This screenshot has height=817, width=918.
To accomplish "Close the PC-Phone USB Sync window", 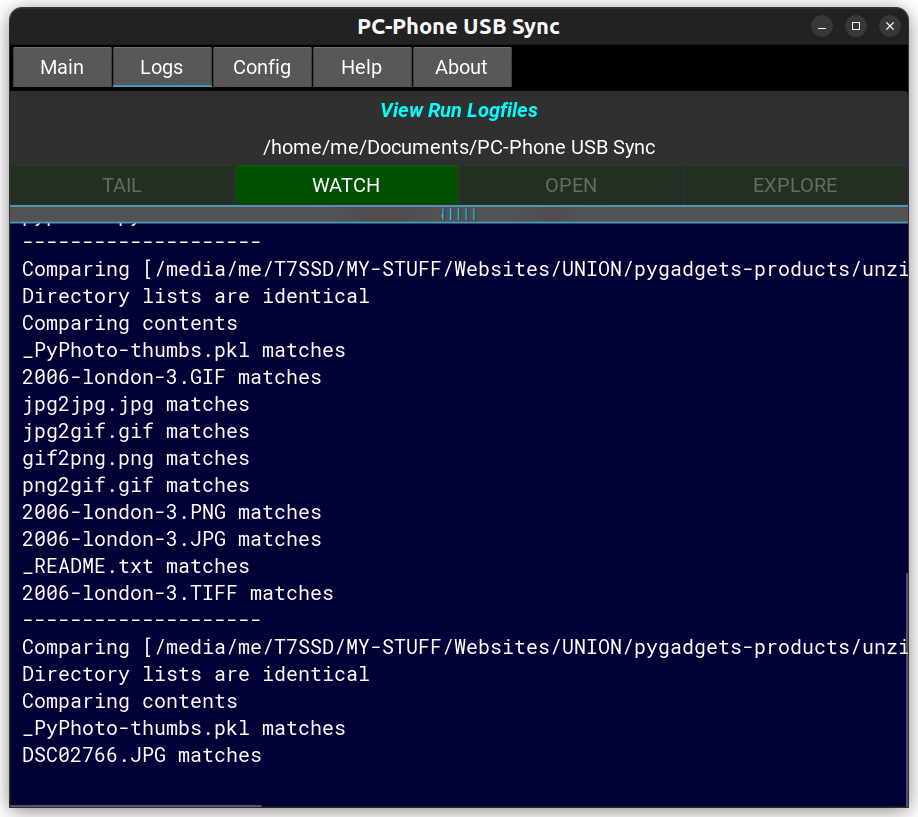I will pos(889,27).
